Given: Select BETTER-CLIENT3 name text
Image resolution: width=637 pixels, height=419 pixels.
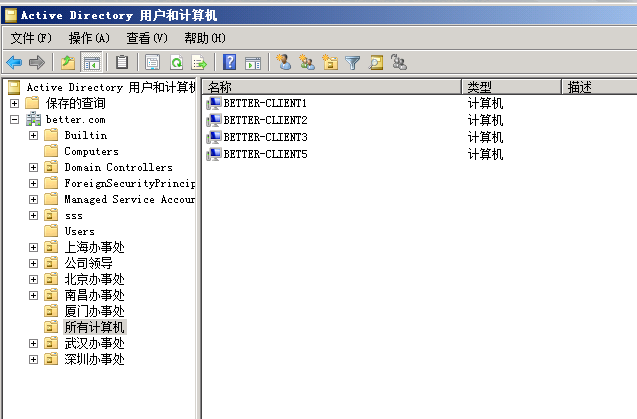Looking at the screenshot, I should (265, 137).
